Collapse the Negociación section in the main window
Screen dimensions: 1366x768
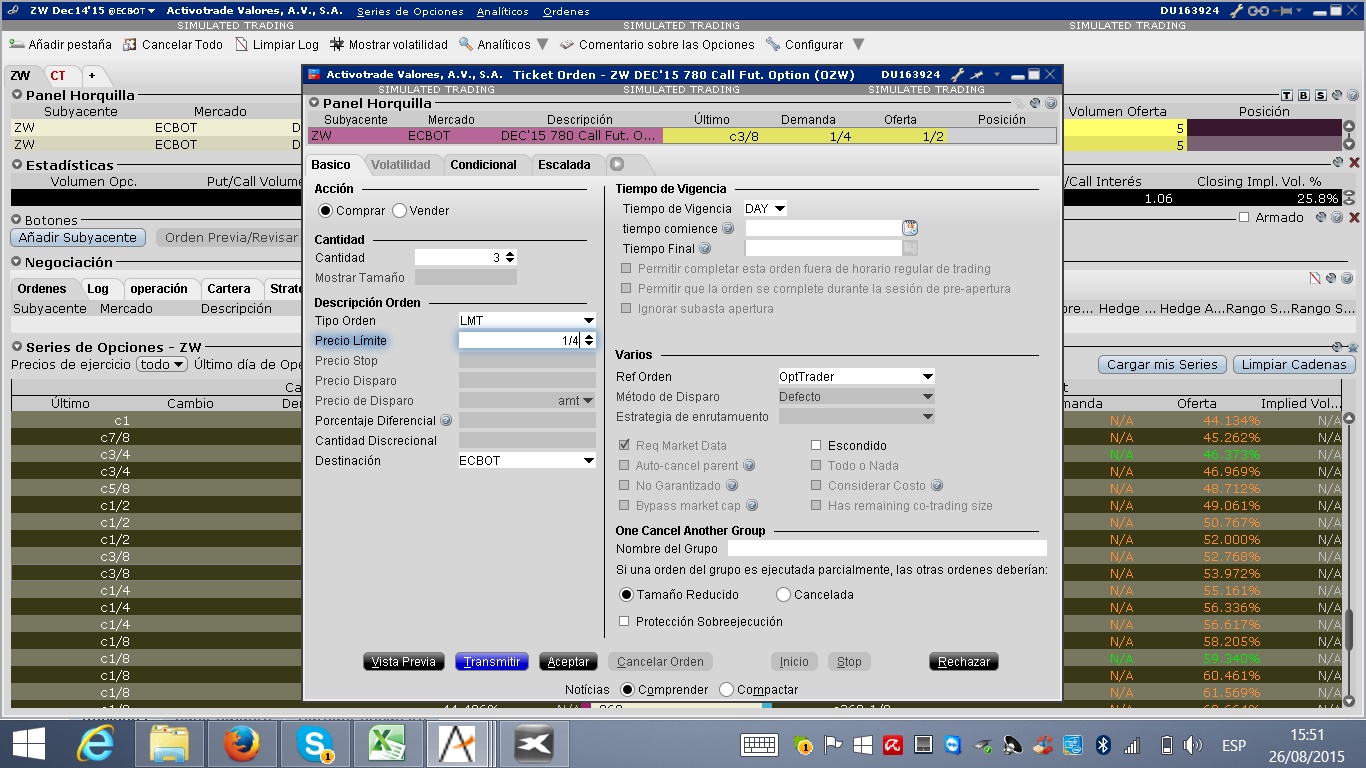17,262
